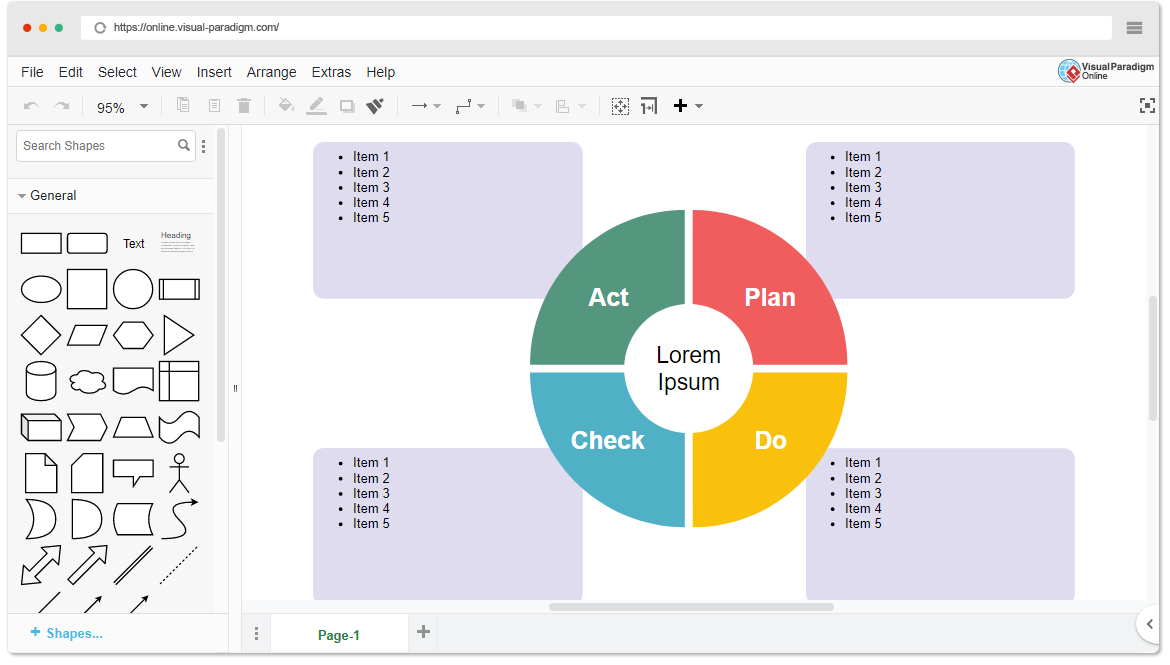The height and width of the screenshot is (665, 1170).
Task: Click the fit page icon
Action: tap(620, 106)
